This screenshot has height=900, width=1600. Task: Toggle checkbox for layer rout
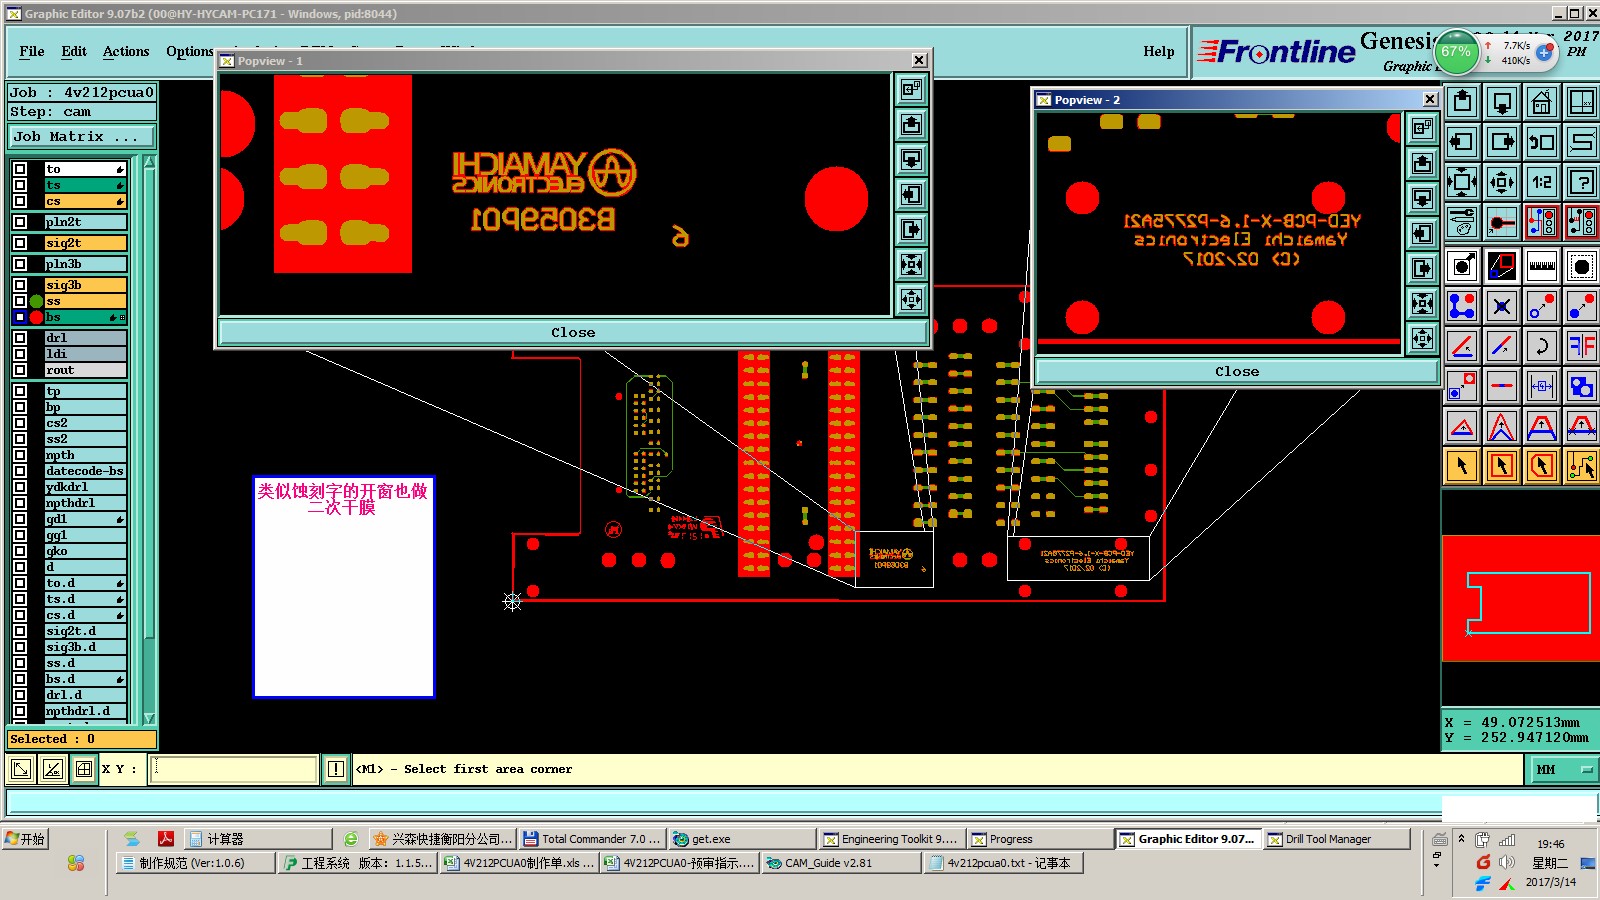coord(20,370)
